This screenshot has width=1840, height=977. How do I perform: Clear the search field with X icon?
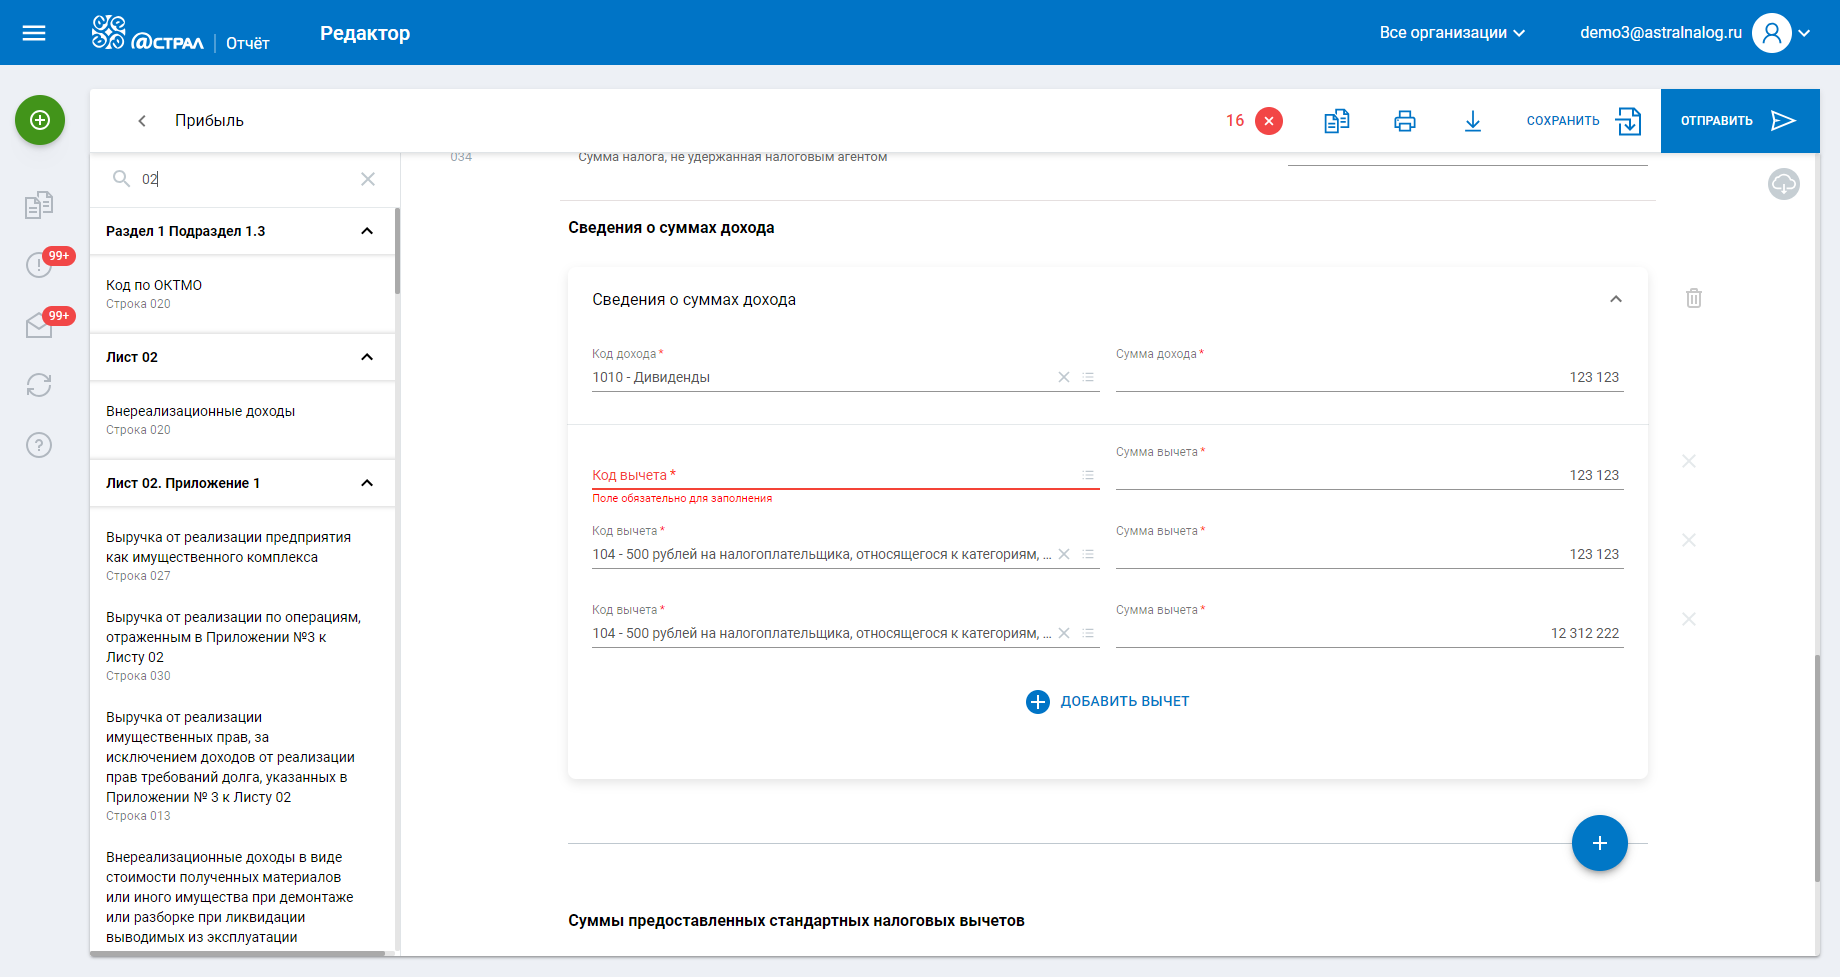pyautogui.click(x=368, y=179)
